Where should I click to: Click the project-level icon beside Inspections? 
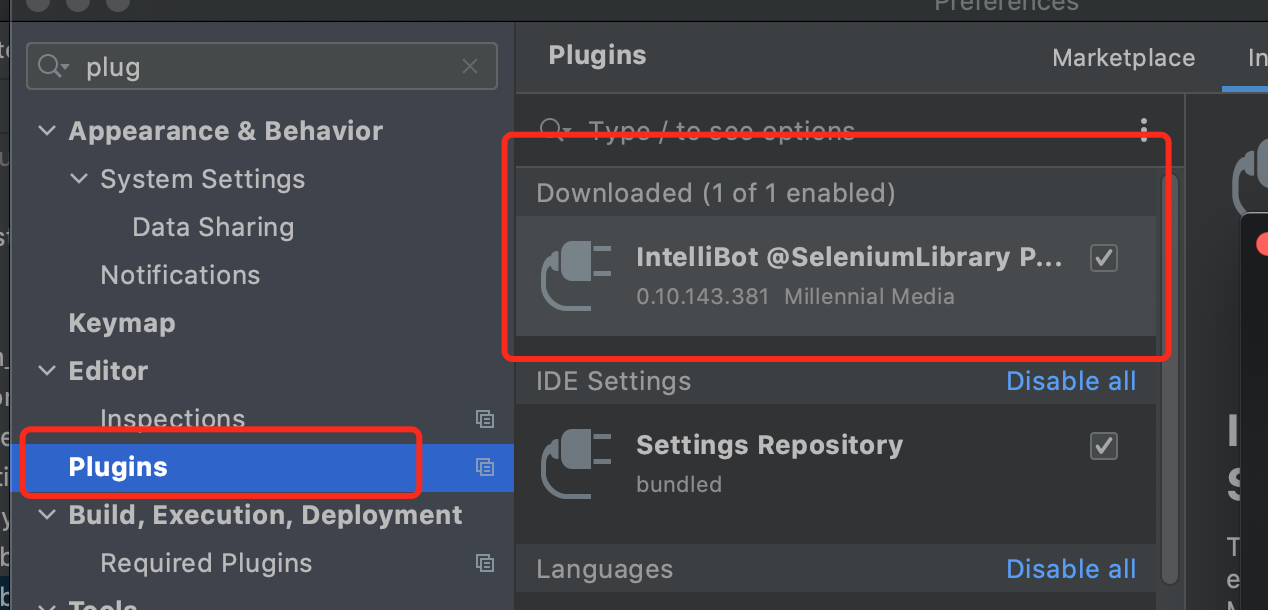[x=485, y=419]
